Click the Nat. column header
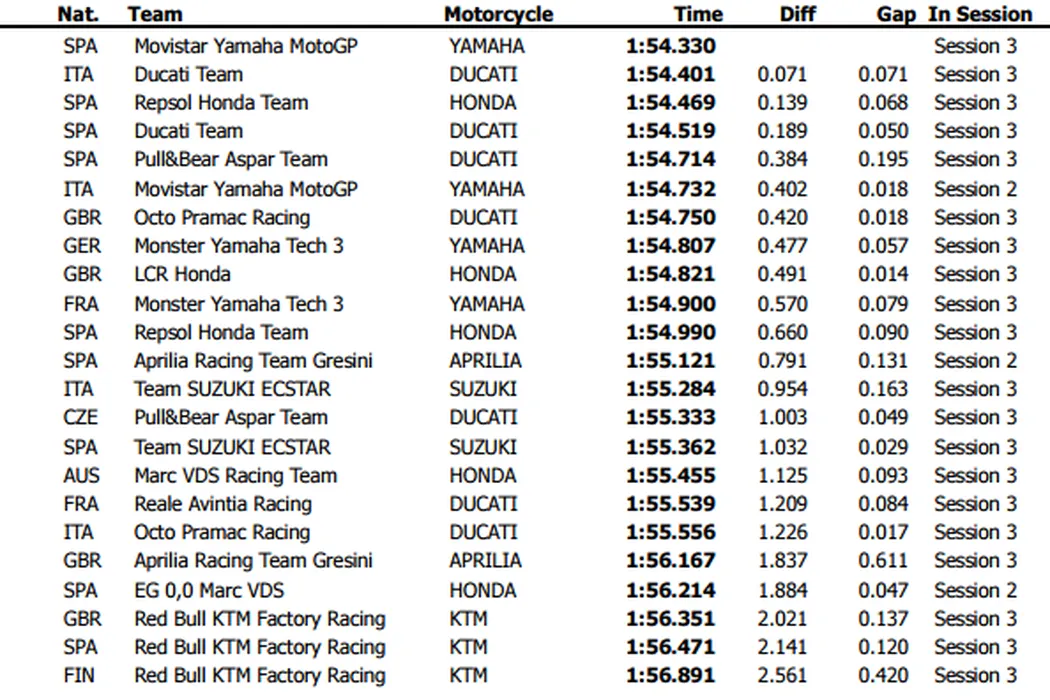 [77, 15]
